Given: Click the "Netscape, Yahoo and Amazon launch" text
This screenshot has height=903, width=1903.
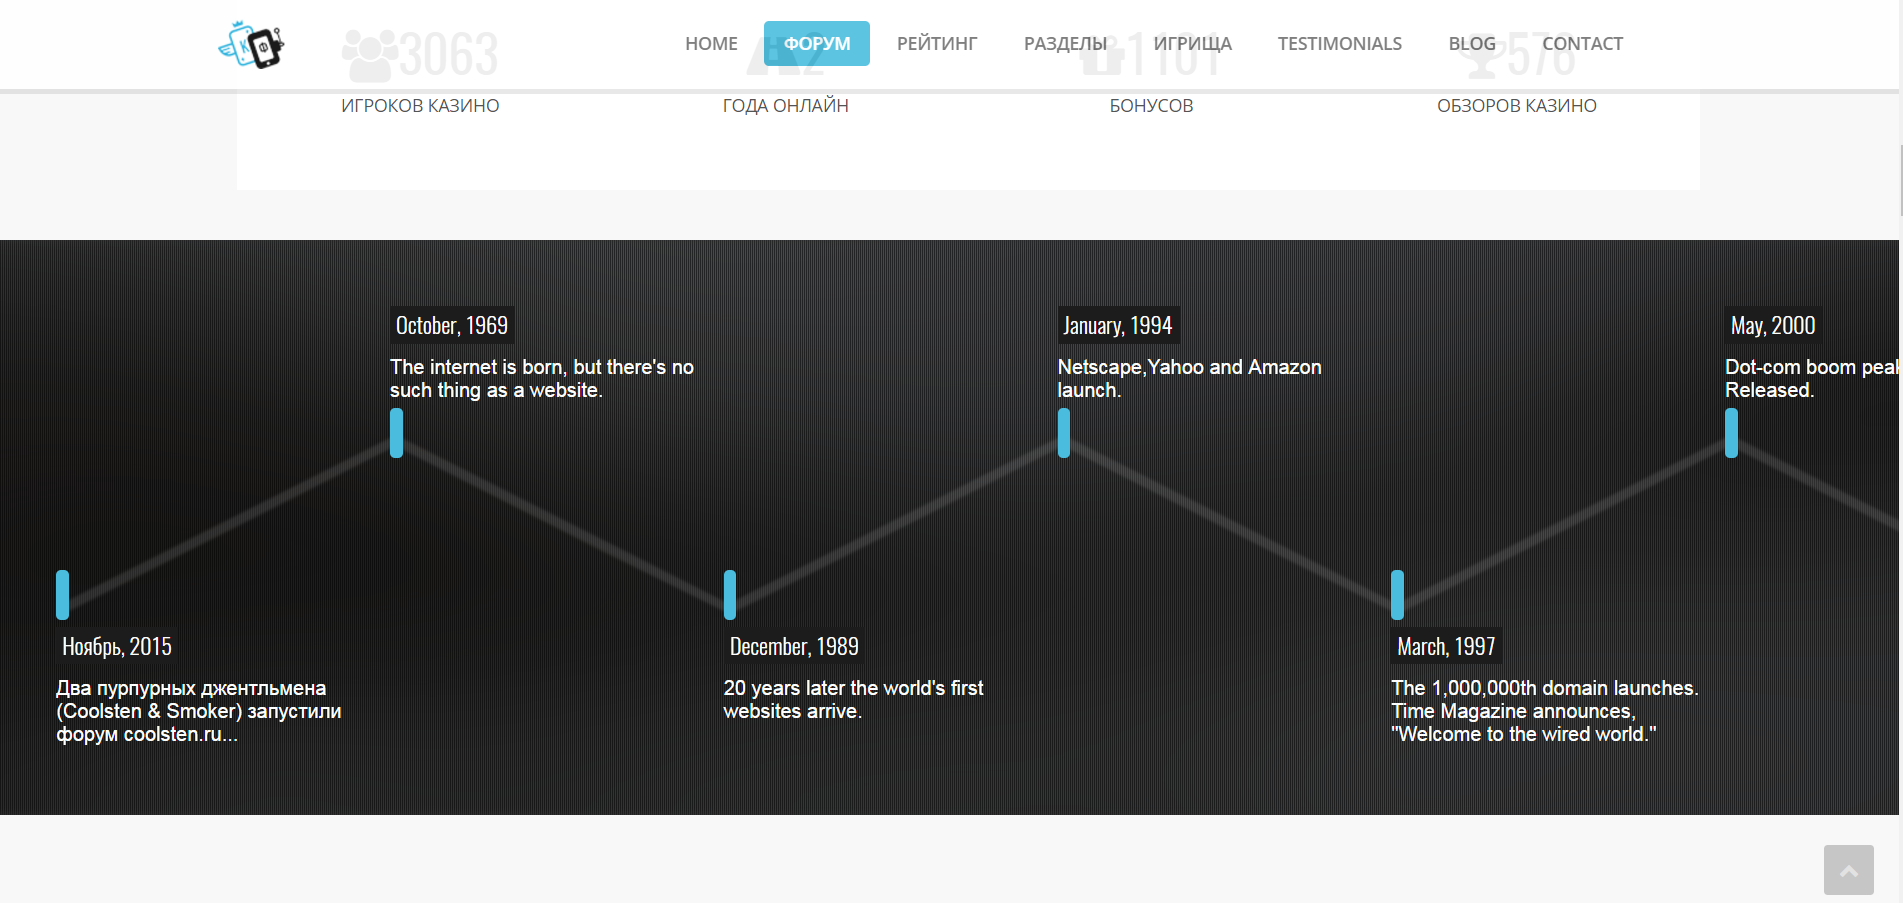Looking at the screenshot, I should click(1190, 379).
